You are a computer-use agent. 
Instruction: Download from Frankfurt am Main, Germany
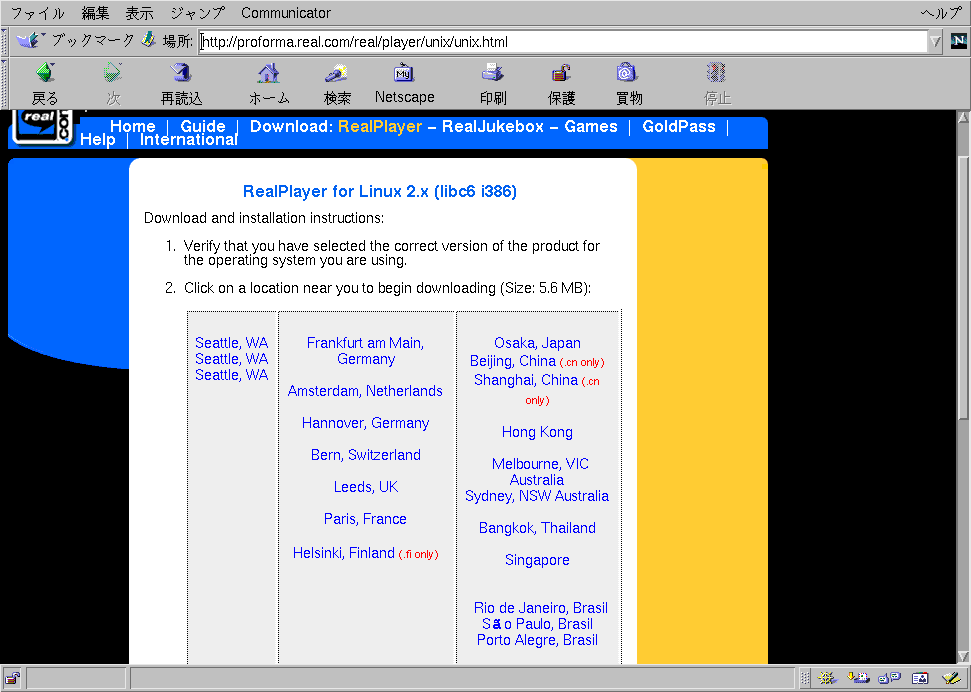365,351
